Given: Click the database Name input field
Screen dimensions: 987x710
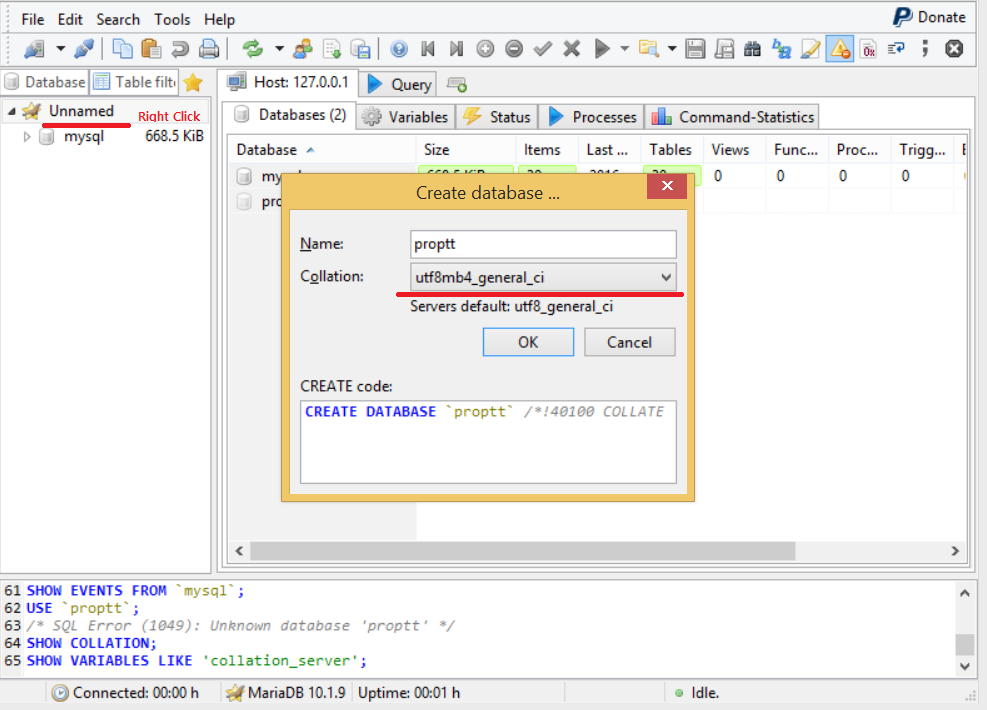Looking at the screenshot, I should click(x=544, y=244).
